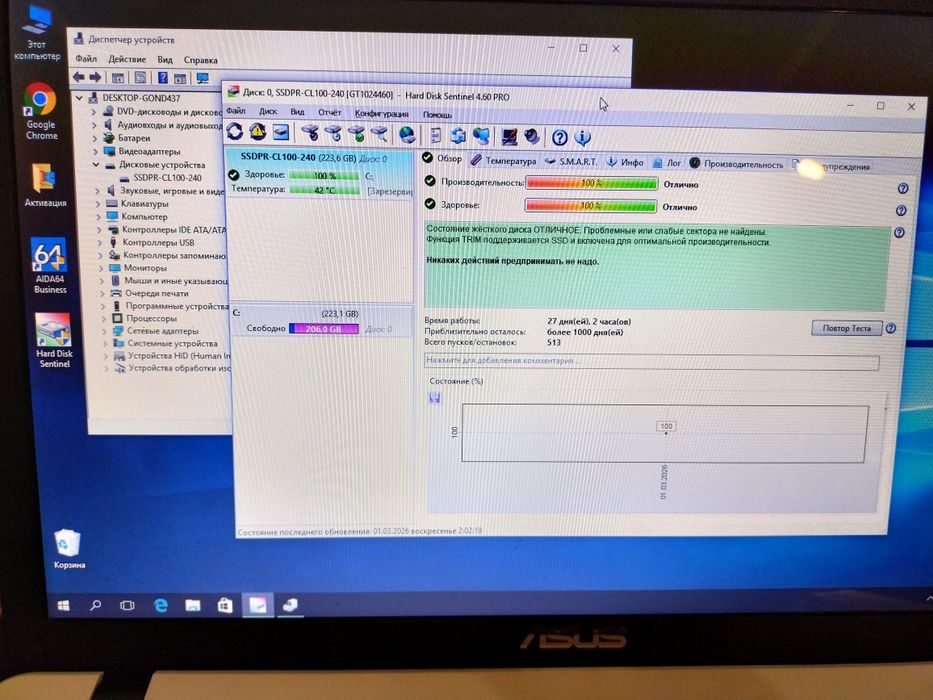Open File Explorer from taskbar
The height and width of the screenshot is (700, 933).
[x=192, y=605]
